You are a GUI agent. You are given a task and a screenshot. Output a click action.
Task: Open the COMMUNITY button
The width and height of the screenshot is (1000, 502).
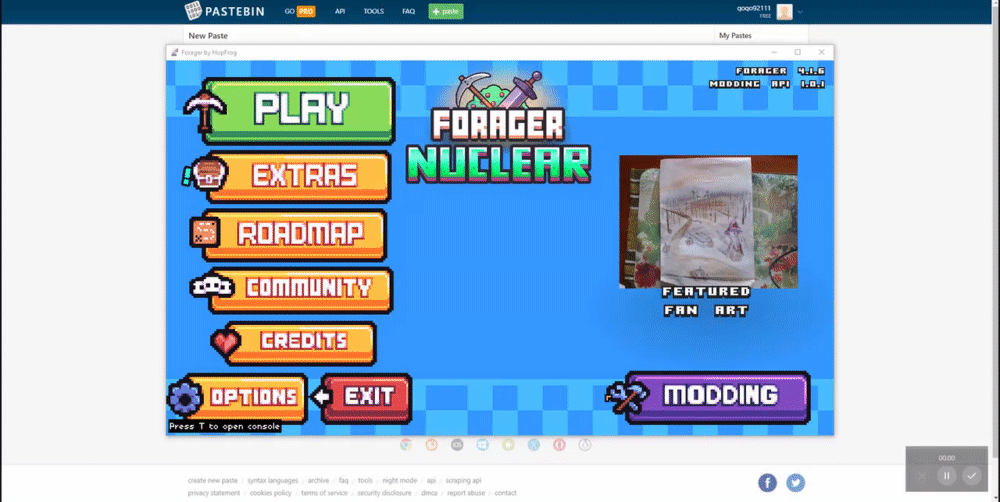point(300,290)
